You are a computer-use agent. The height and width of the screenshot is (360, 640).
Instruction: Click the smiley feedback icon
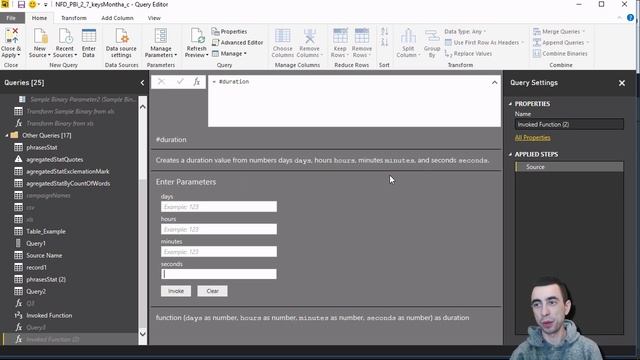pyautogui.click(x=33, y=5)
